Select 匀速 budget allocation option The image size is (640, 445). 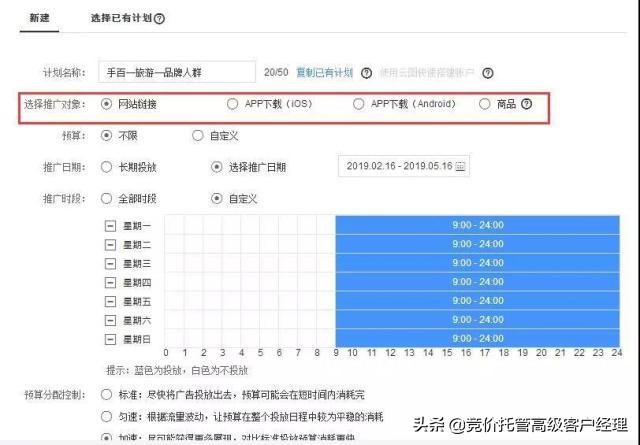coord(107,416)
